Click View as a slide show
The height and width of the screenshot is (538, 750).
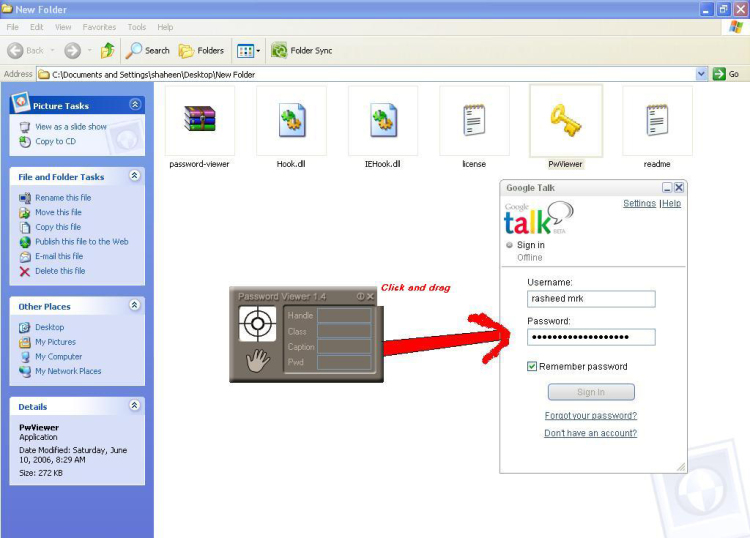pyautogui.click(x=70, y=127)
